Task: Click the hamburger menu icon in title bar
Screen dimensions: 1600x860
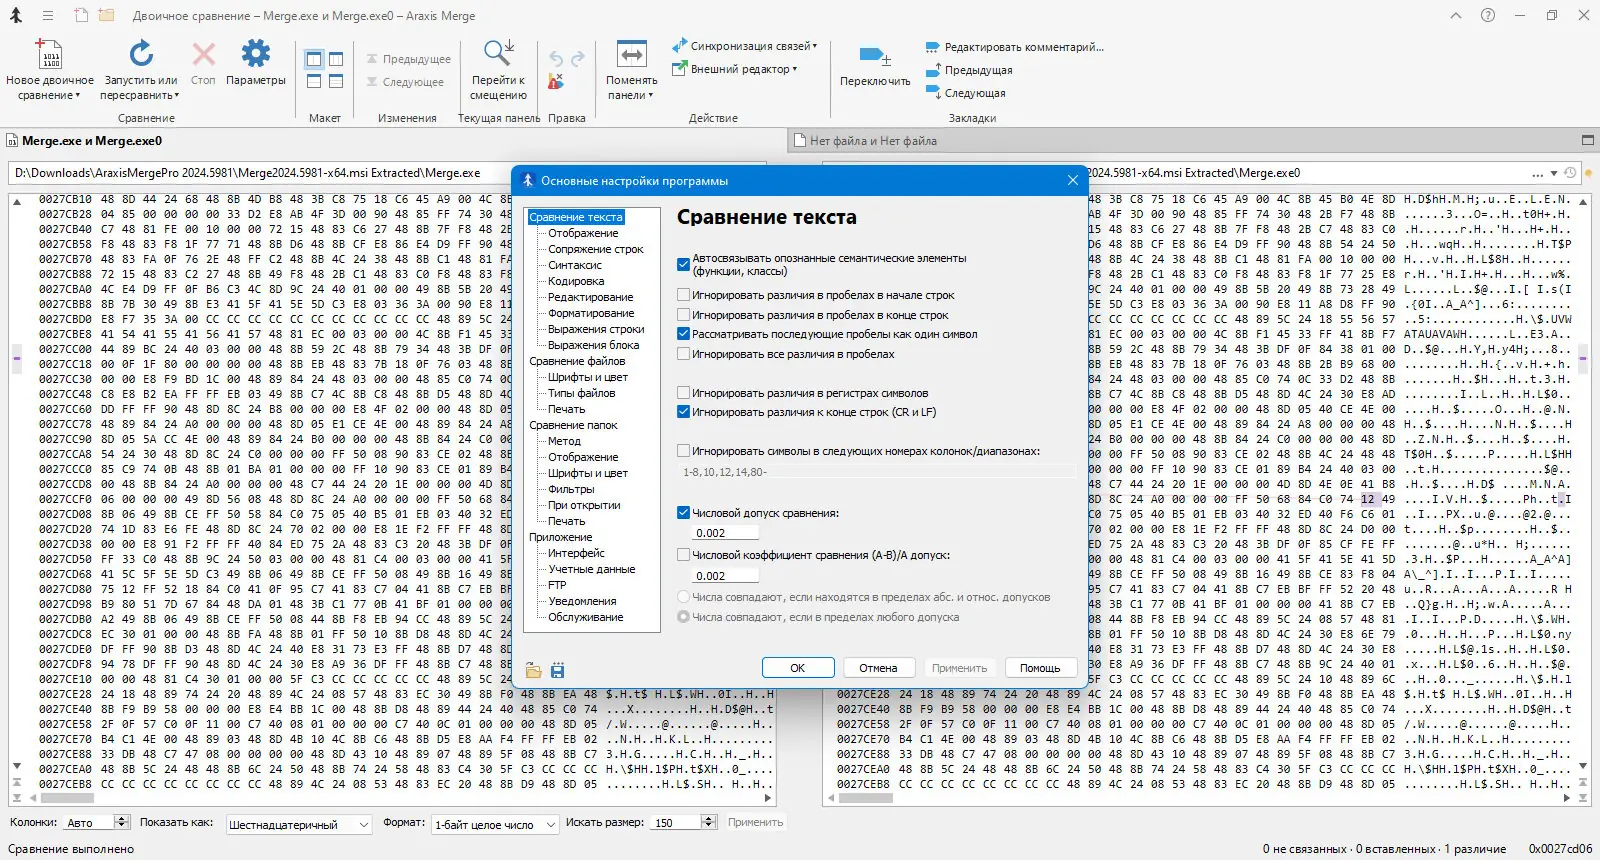Action: [48, 16]
